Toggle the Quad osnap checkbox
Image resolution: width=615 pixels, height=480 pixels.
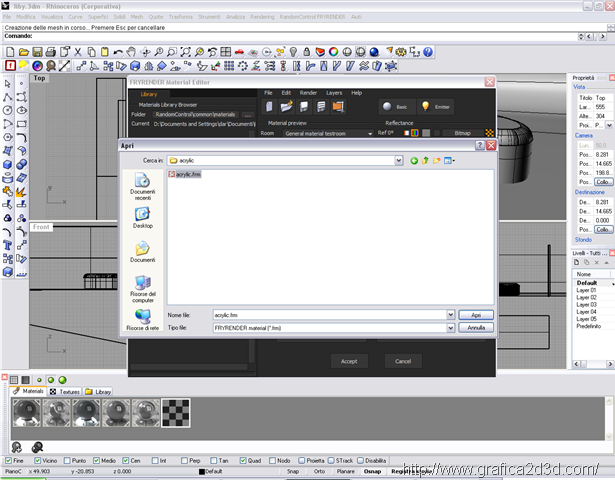pyautogui.click(x=243, y=460)
